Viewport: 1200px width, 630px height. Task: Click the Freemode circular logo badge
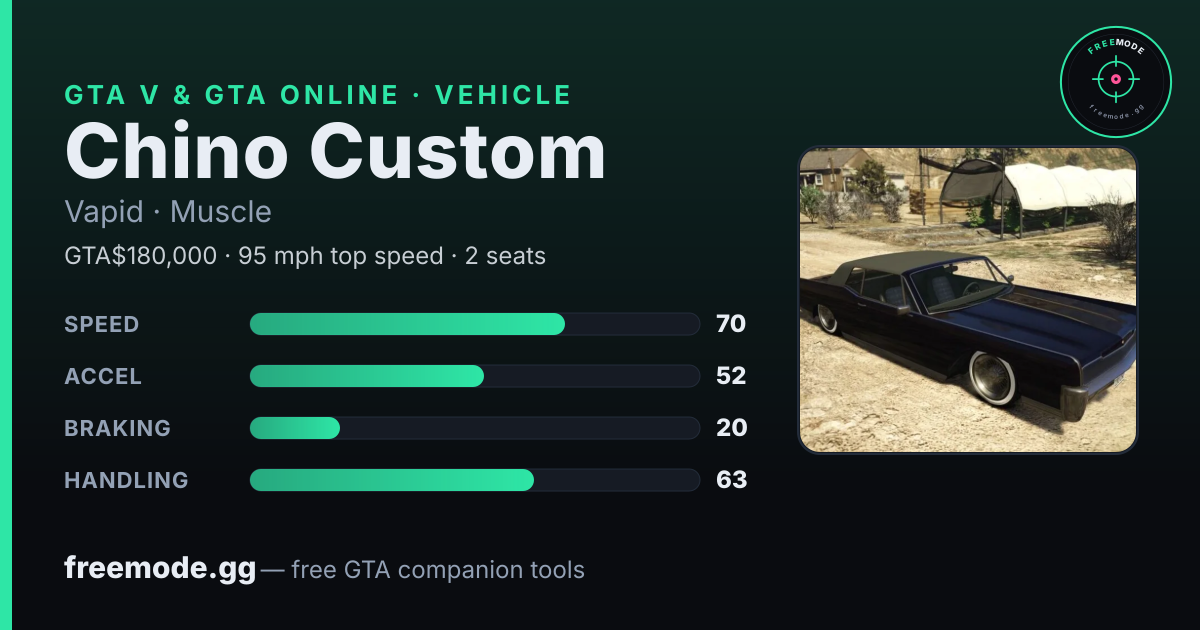point(1115,82)
